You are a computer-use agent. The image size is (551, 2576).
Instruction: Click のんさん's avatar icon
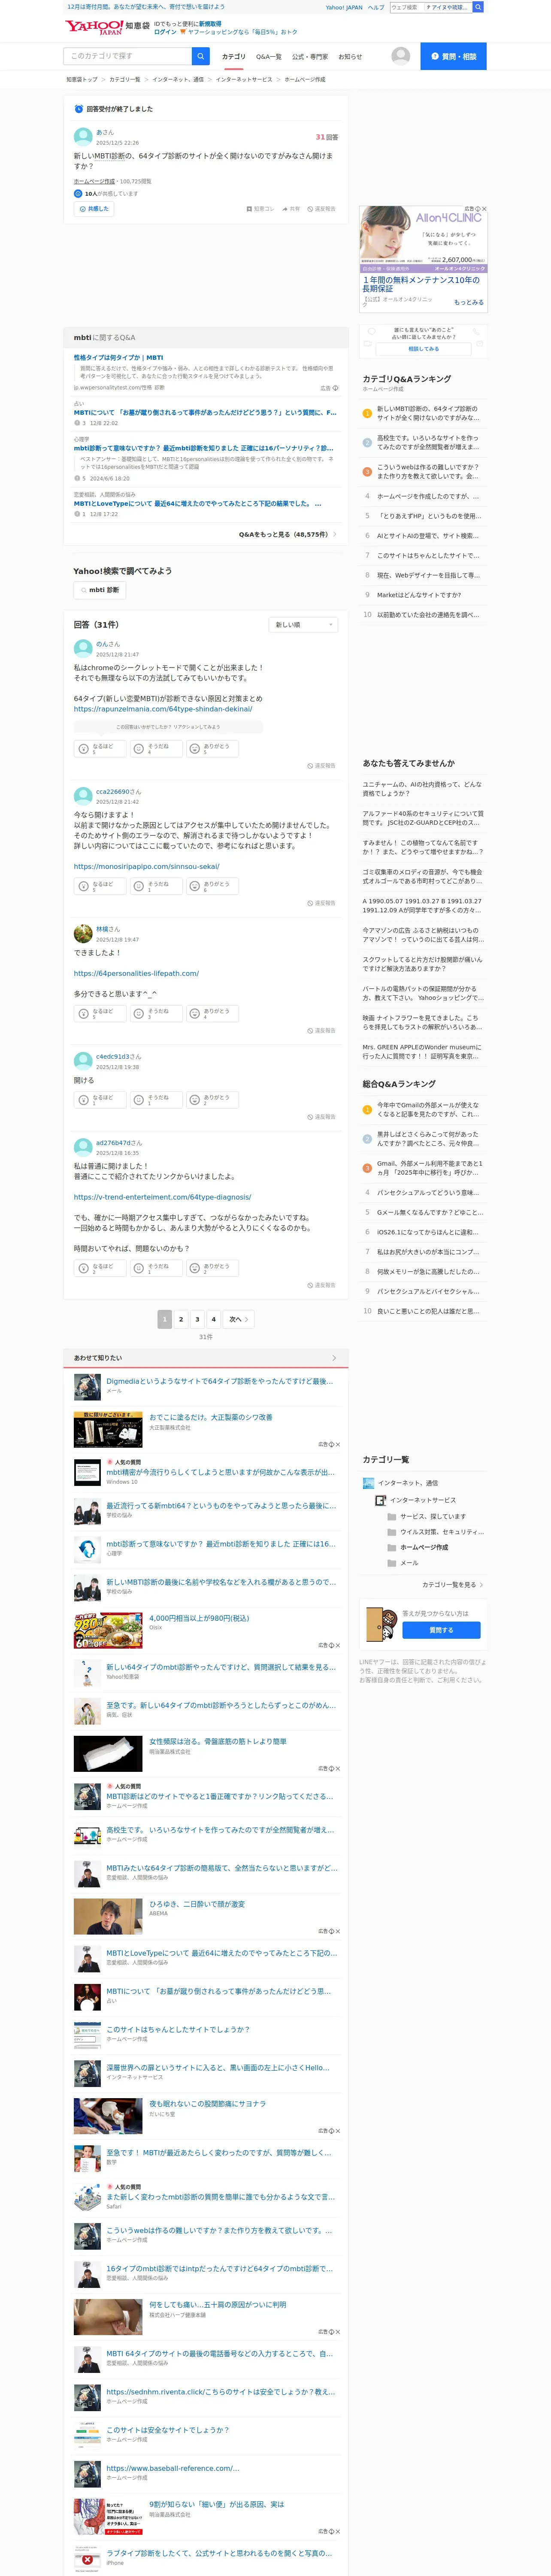[83, 649]
